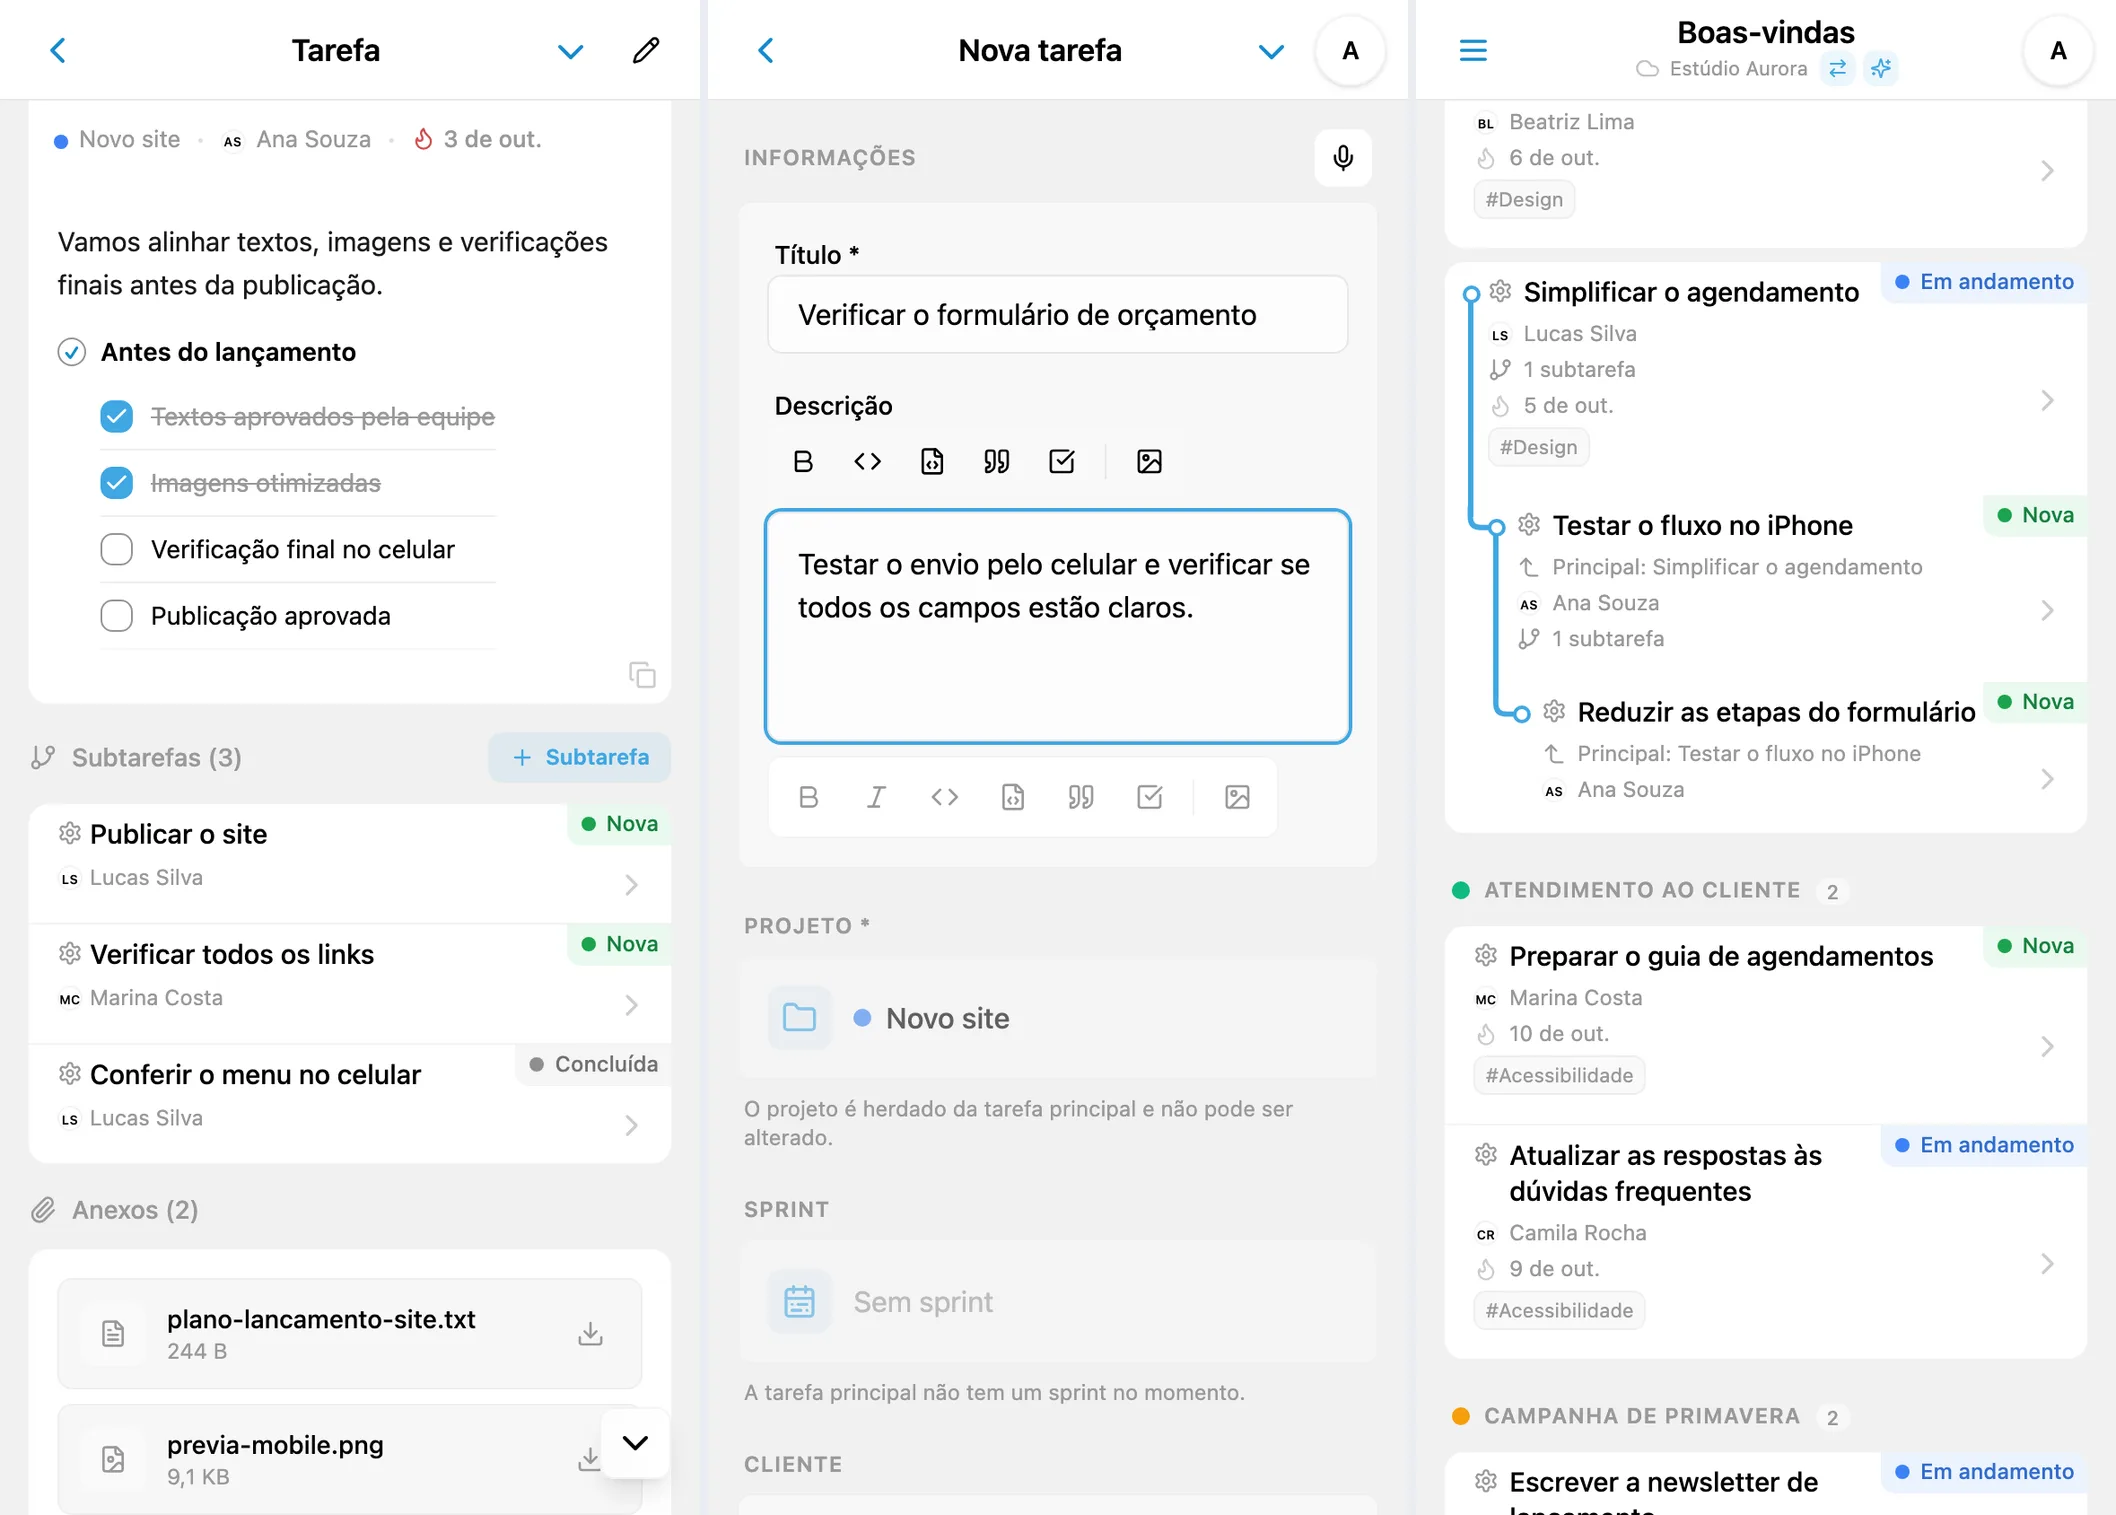Uncheck Imagens otimizadas
Viewport: 2116px width, 1515px height.
pyautogui.click(x=117, y=483)
